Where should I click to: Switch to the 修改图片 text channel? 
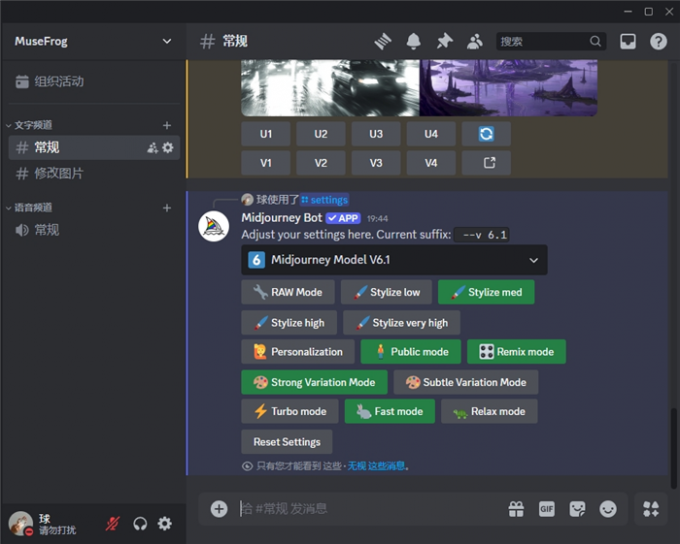(94, 174)
